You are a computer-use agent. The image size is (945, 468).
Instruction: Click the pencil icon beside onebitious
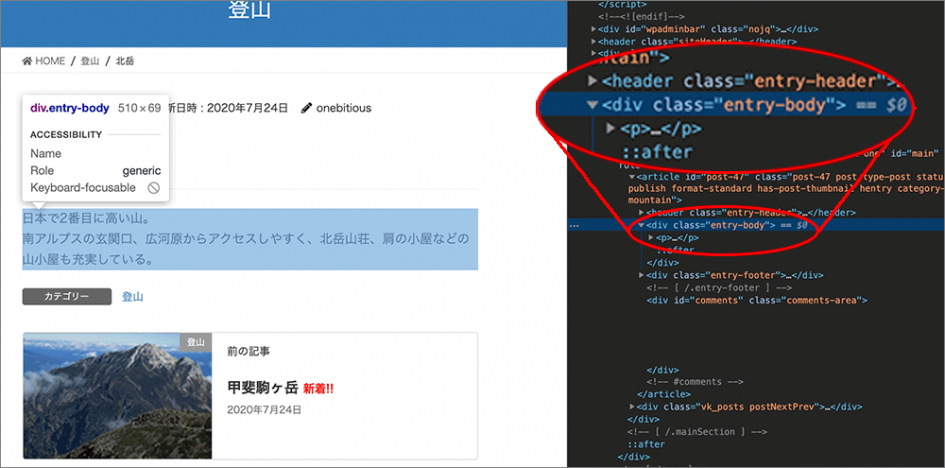[x=307, y=108]
